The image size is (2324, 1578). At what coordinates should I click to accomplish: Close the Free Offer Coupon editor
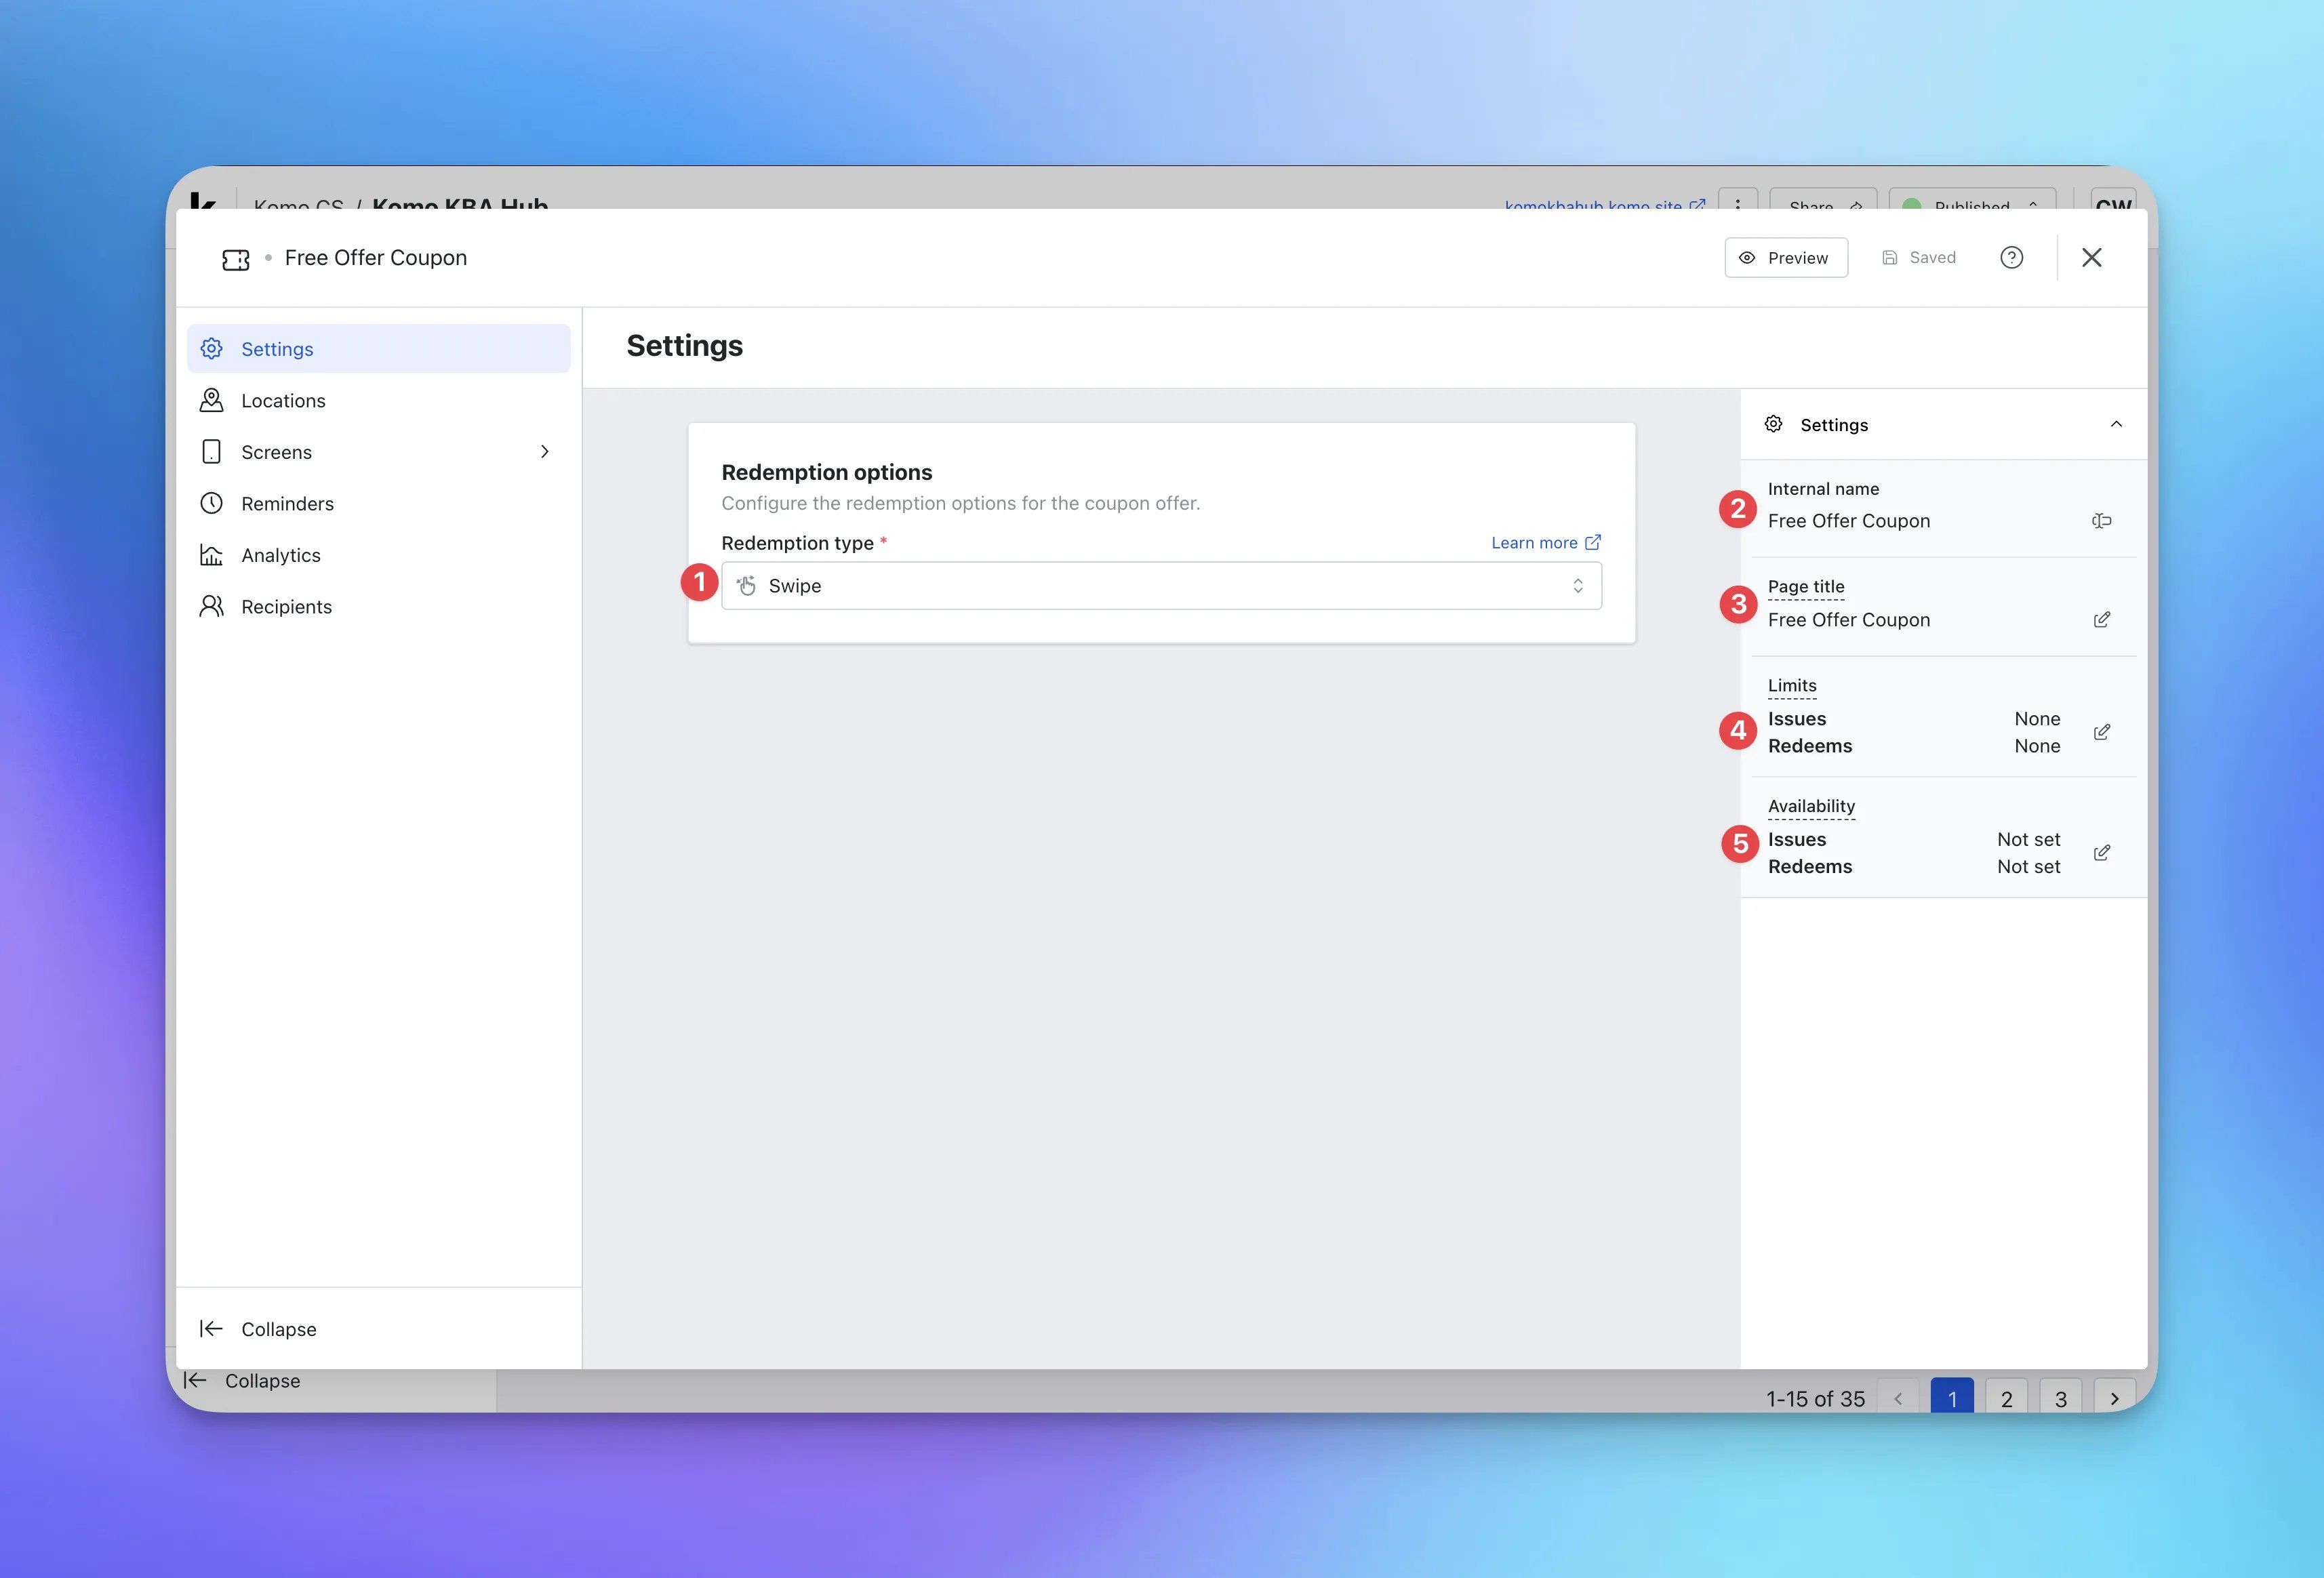(x=2092, y=258)
